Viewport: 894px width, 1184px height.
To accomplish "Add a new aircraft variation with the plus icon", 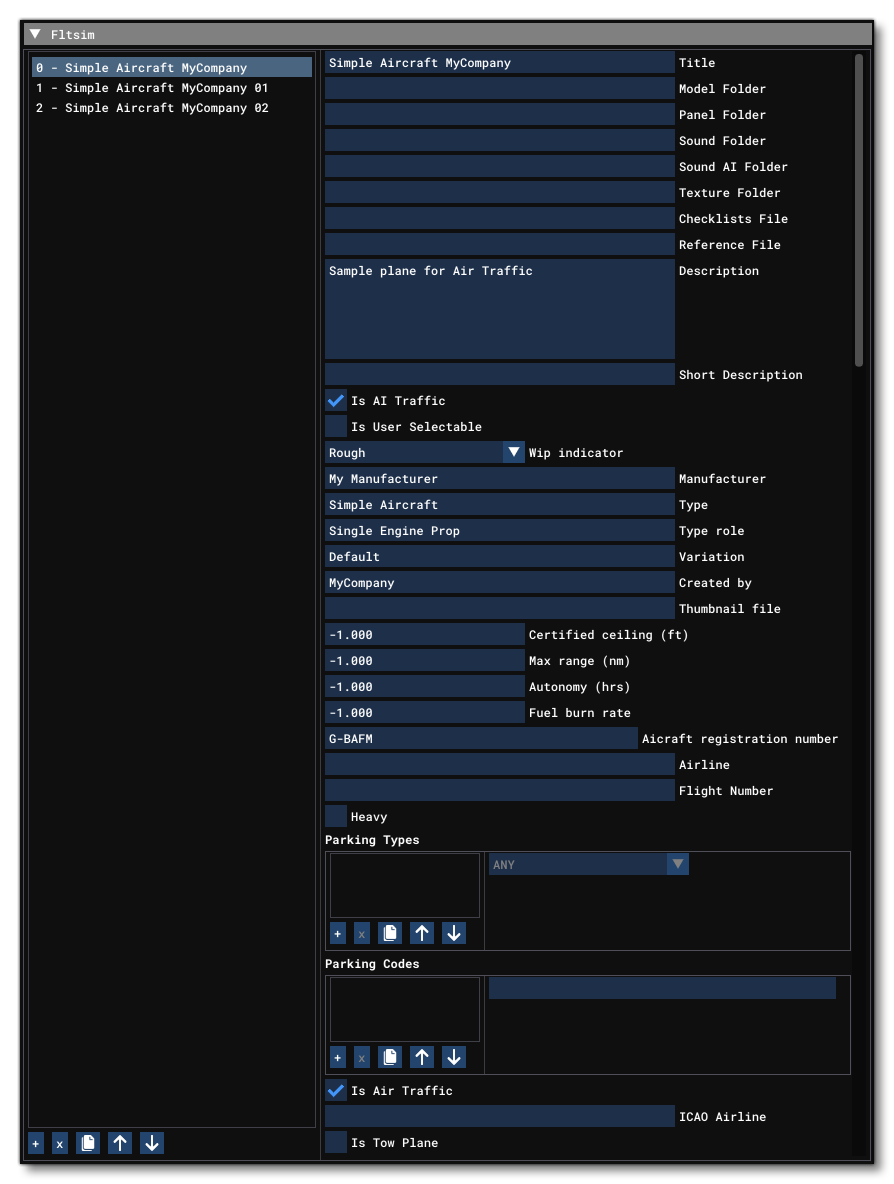I will (x=35, y=1142).
